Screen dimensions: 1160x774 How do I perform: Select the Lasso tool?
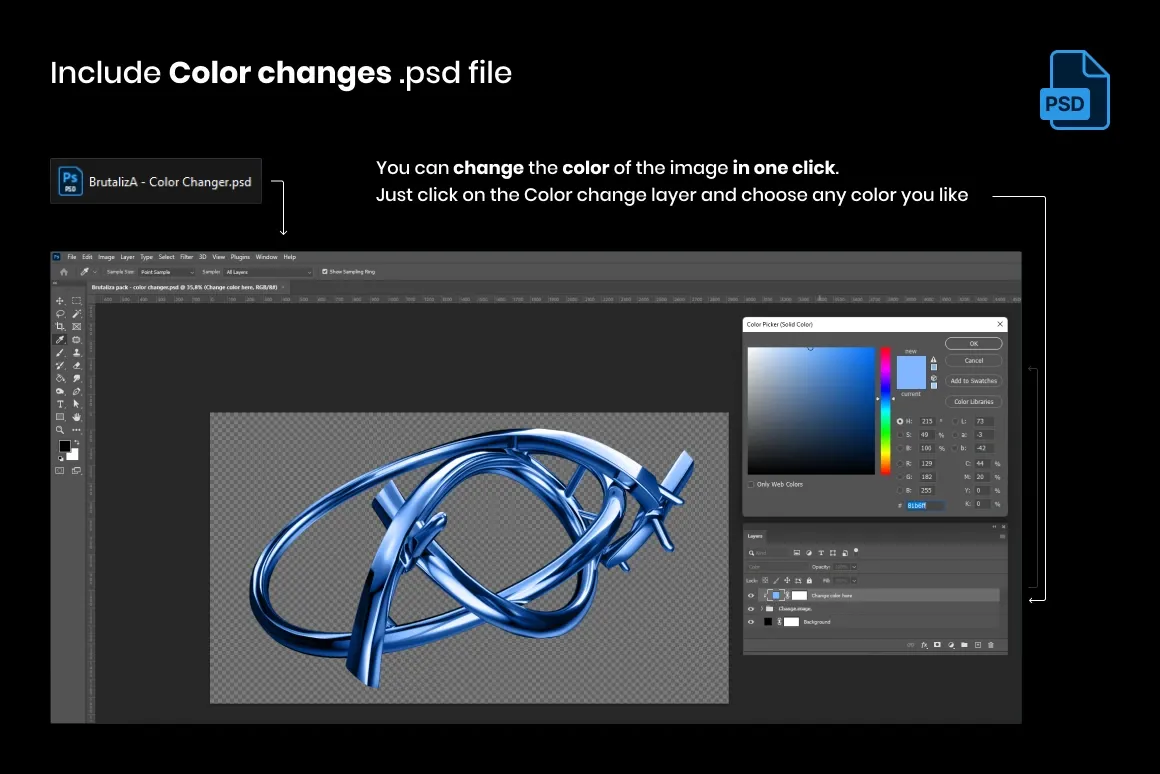(x=60, y=314)
